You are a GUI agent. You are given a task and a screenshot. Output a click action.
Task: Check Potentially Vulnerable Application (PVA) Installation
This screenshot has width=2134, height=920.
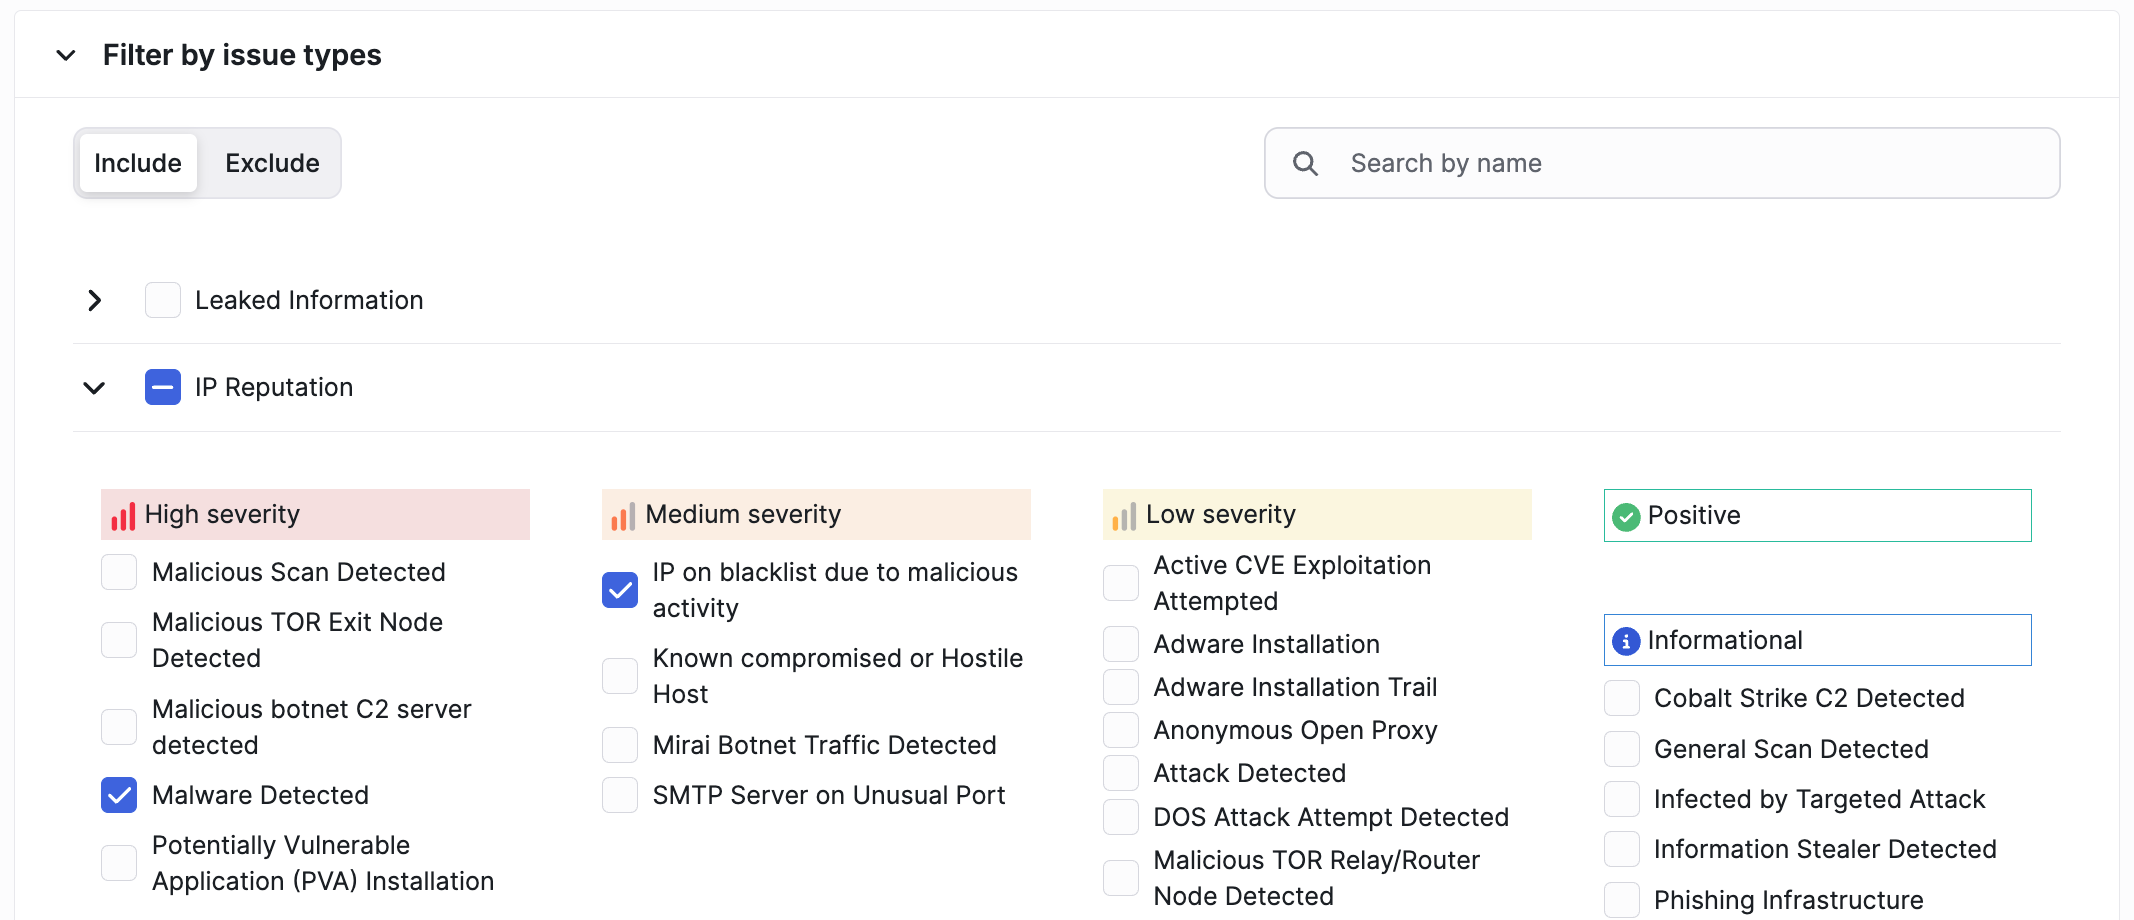(119, 863)
